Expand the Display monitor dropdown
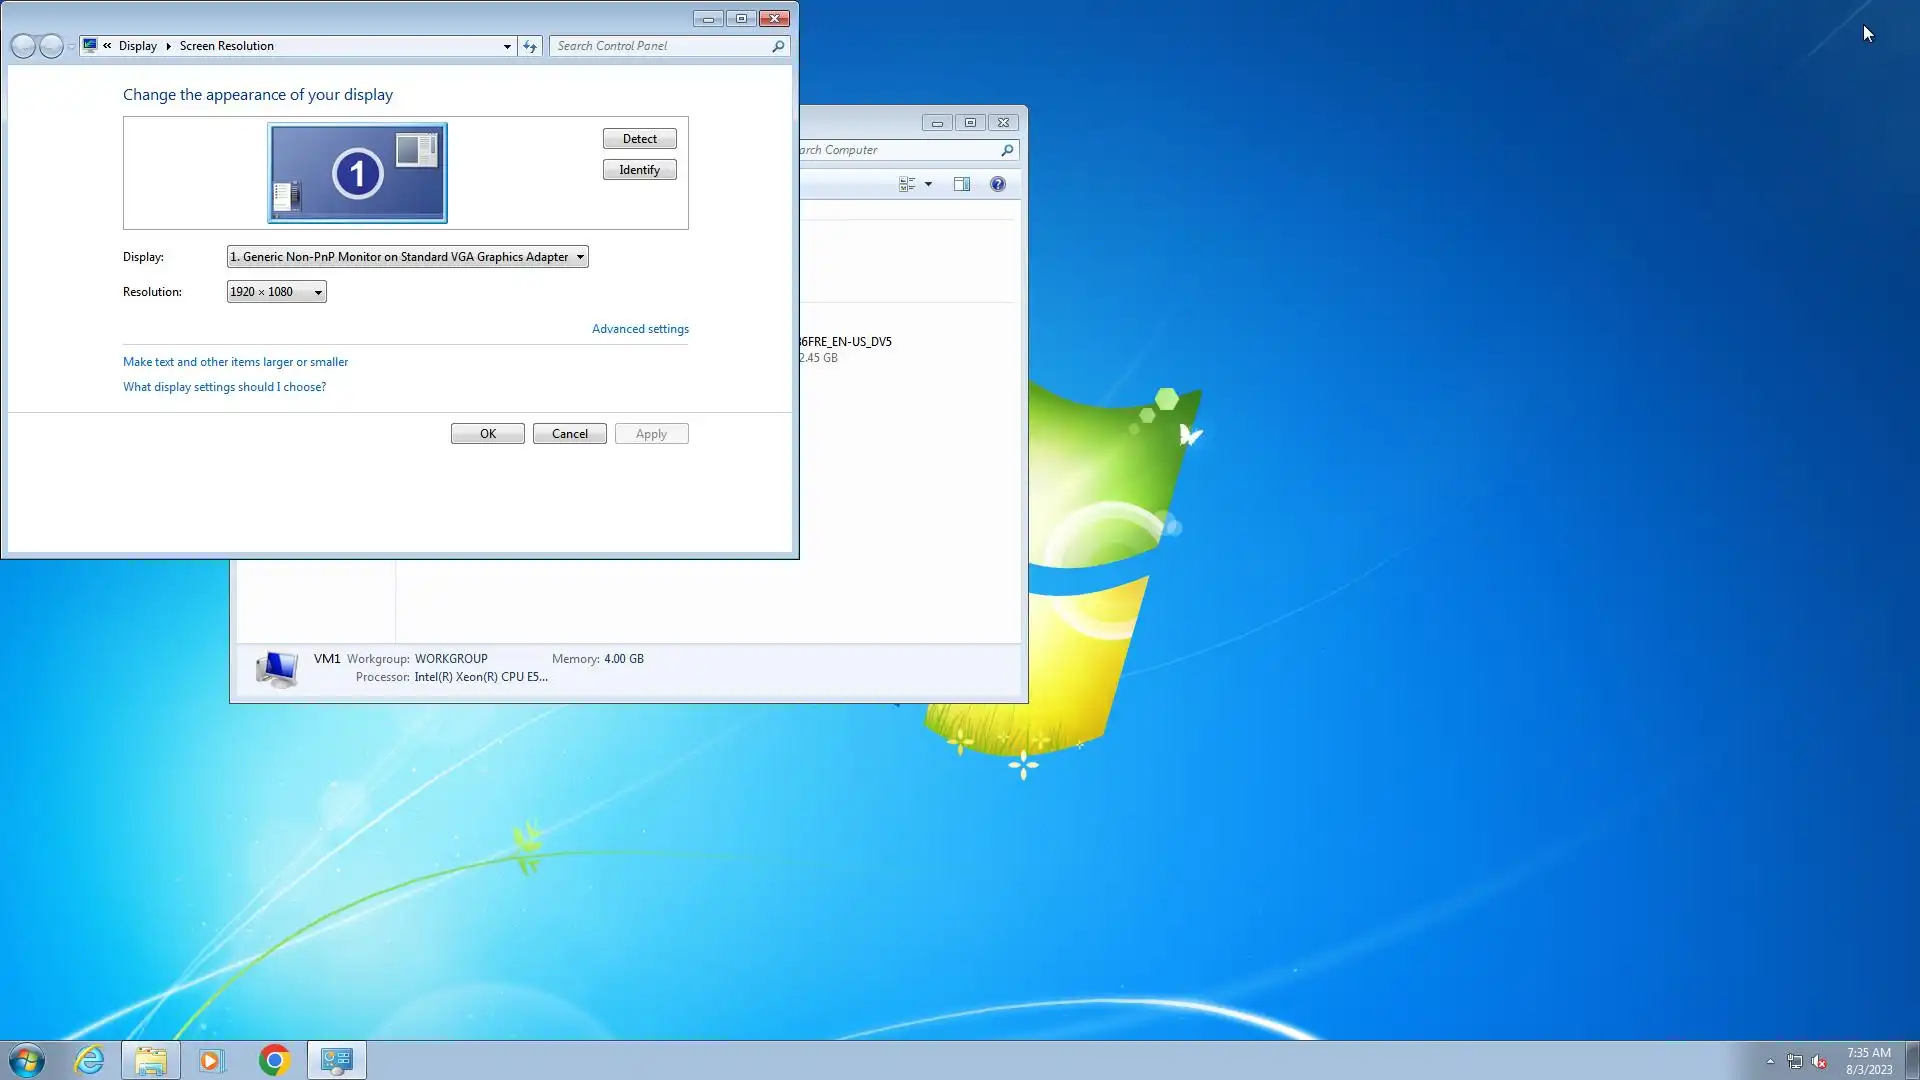 (x=407, y=257)
